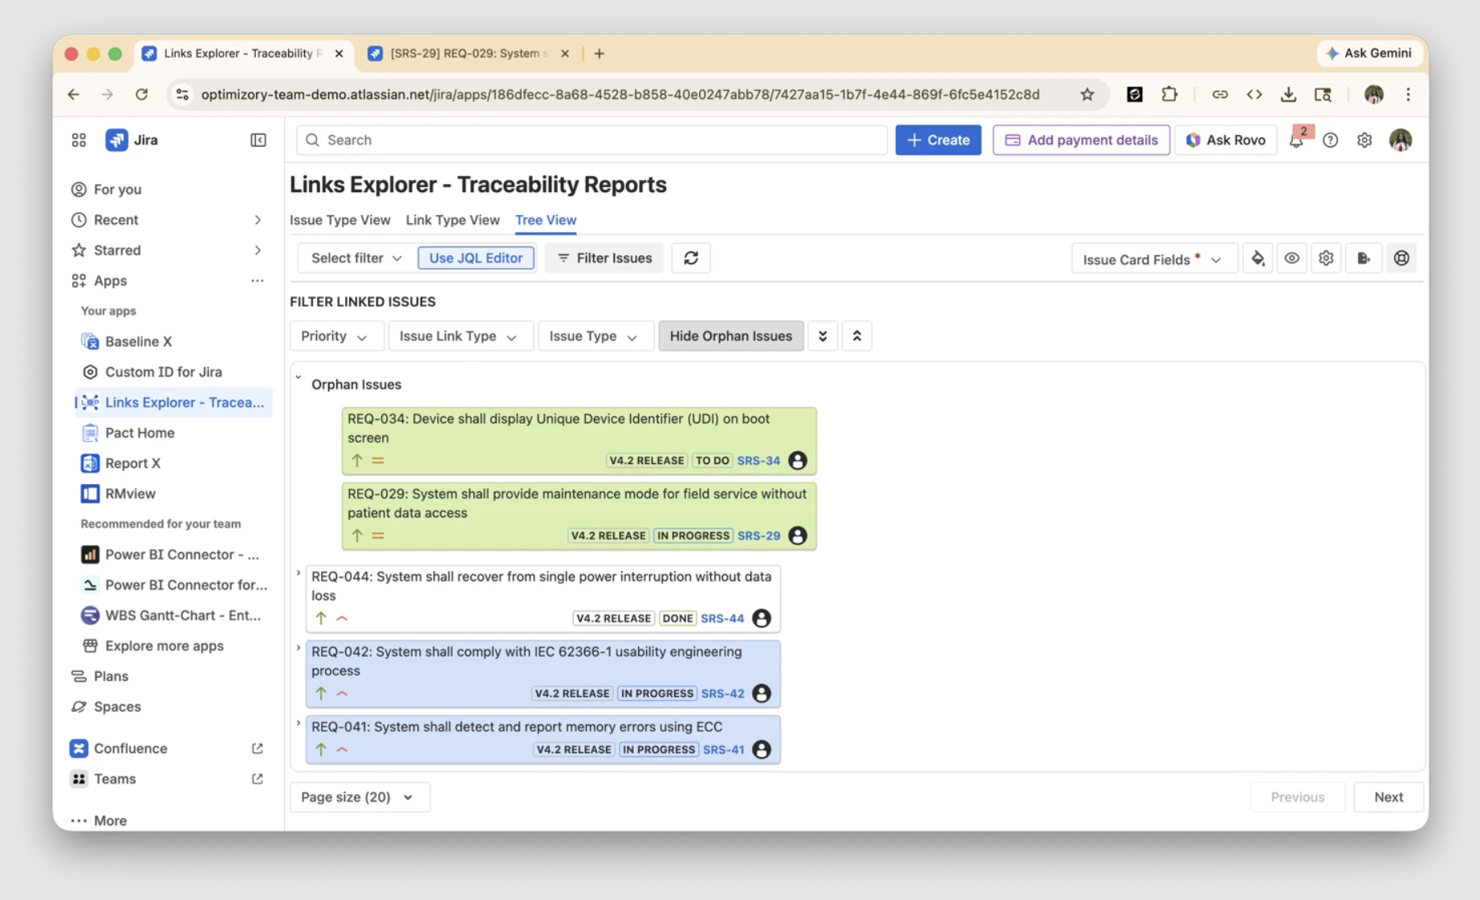Toggle Use JQL Editor mode
The height and width of the screenshot is (900, 1480).
point(476,258)
